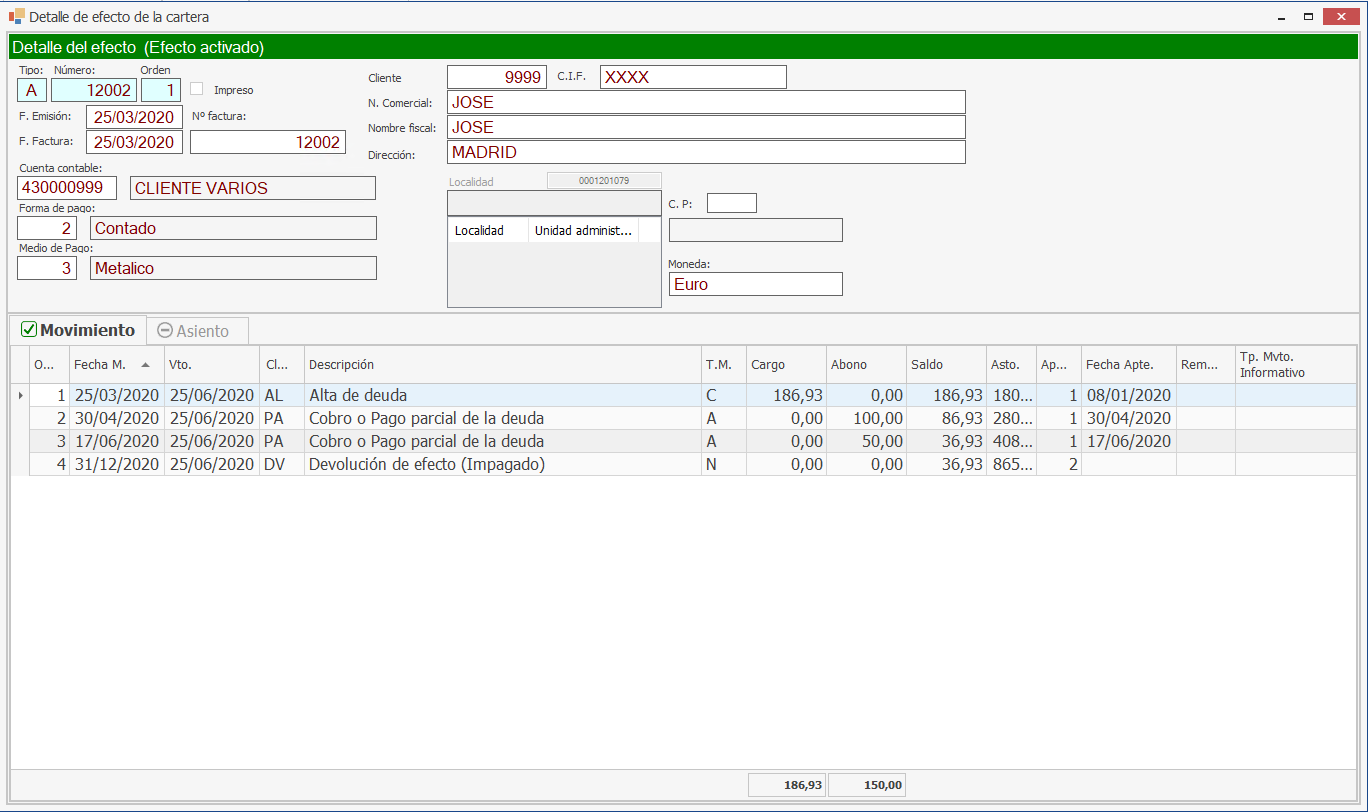Image resolution: width=1368 pixels, height=812 pixels.
Task: Click the Cuenta contable field 430000999
Action: tap(67, 188)
